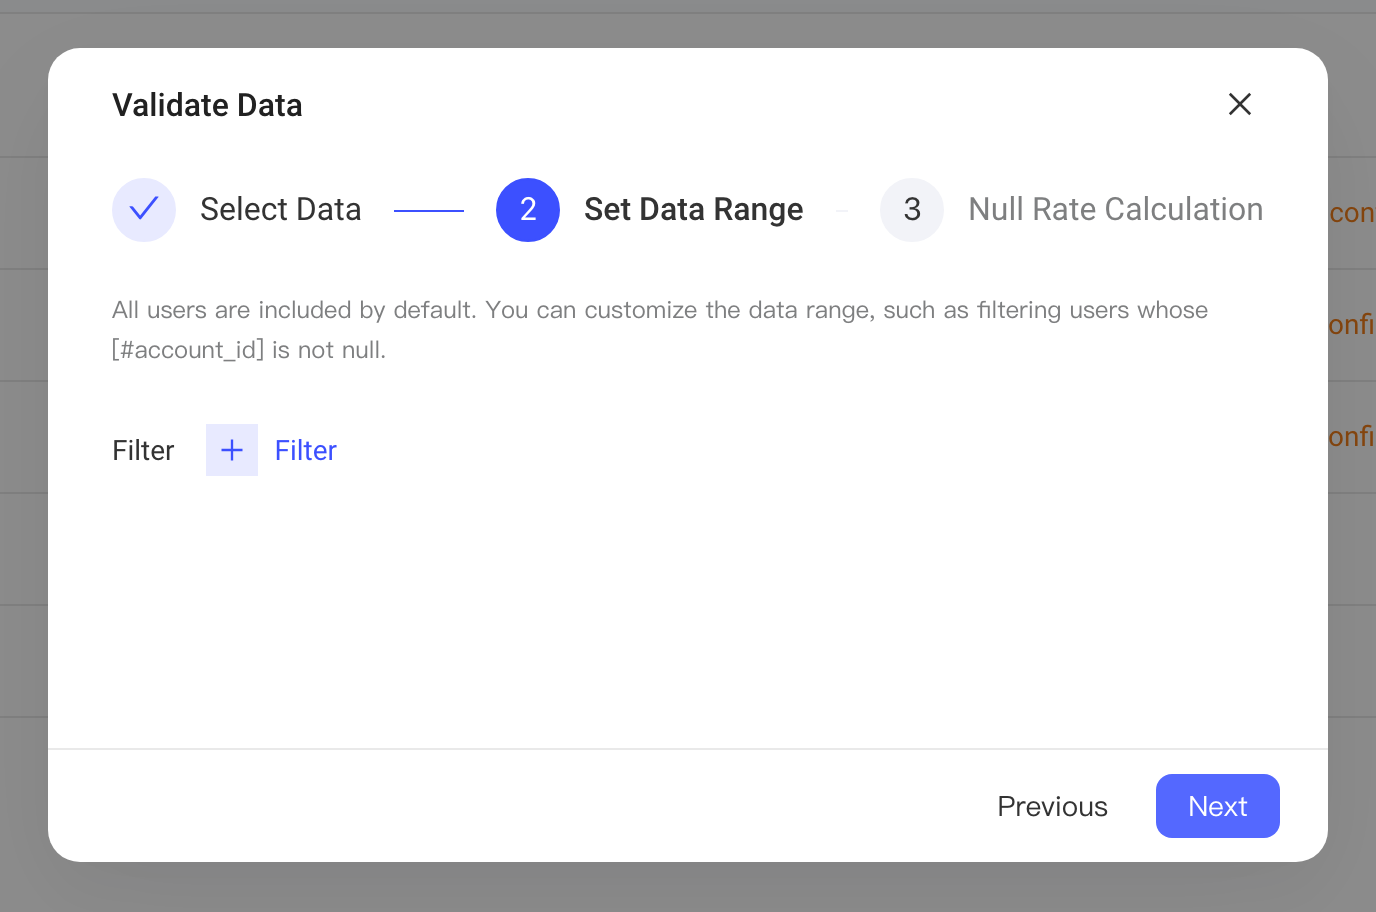Click the blue Filter link
This screenshot has width=1376, height=912.
[306, 451]
